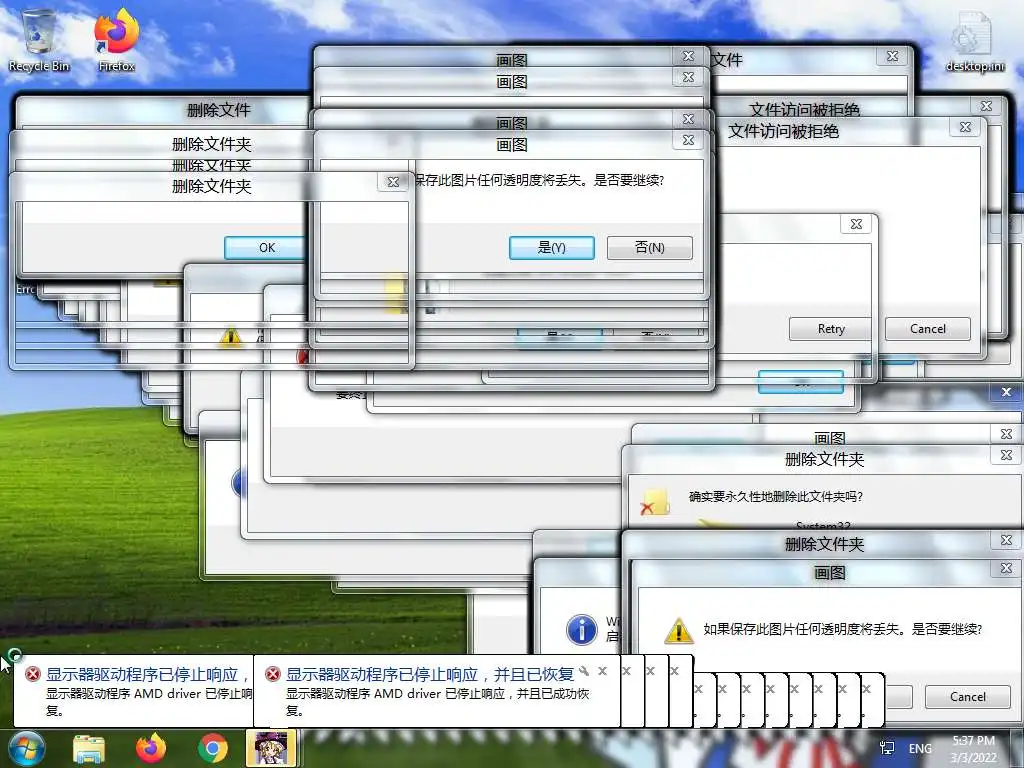Open the Recycle Bin desktop icon
This screenshot has height=768, width=1024.
pos(39,40)
